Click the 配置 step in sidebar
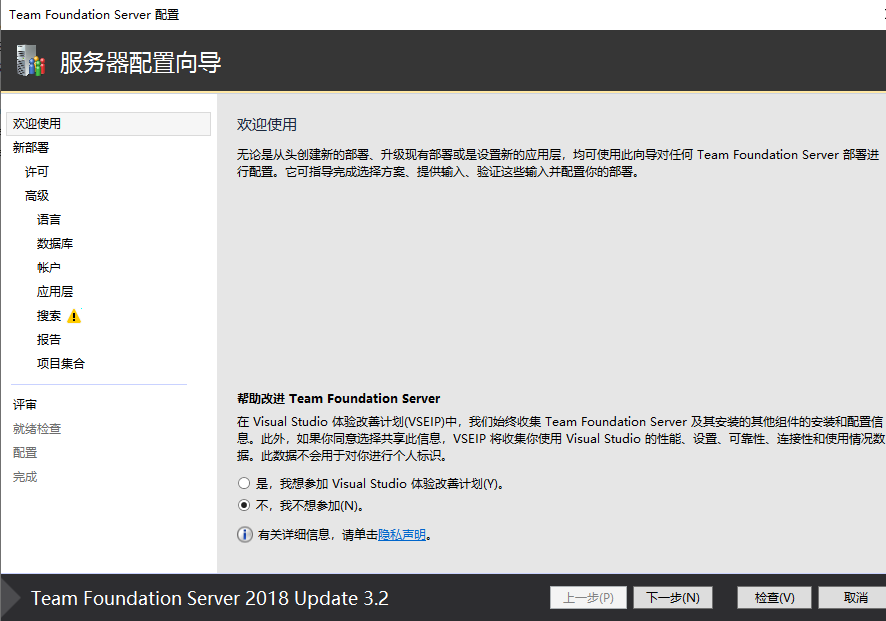 click(25, 453)
